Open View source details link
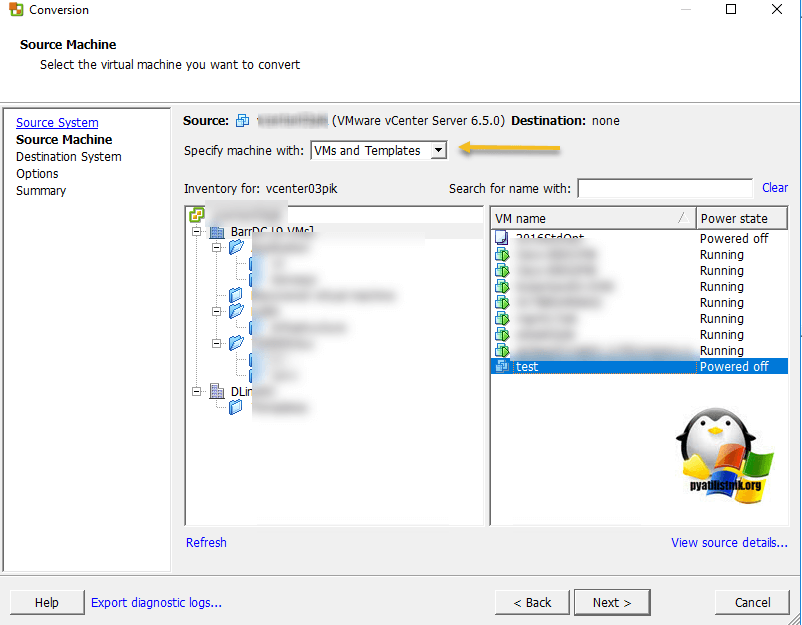This screenshot has height=625, width=802. (x=729, y=543)
